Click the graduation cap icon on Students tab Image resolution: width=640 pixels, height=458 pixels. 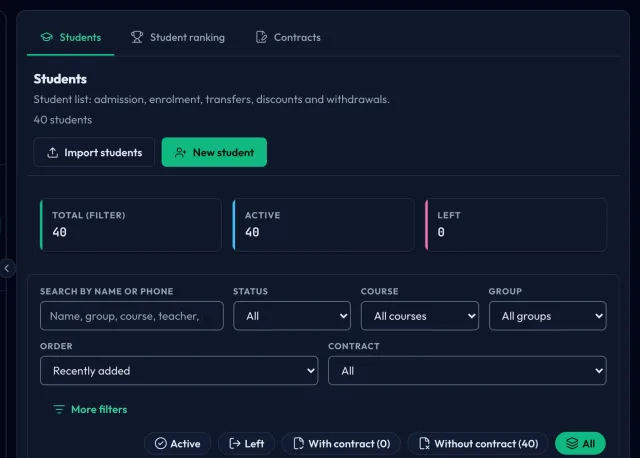[x=47, y=37]
